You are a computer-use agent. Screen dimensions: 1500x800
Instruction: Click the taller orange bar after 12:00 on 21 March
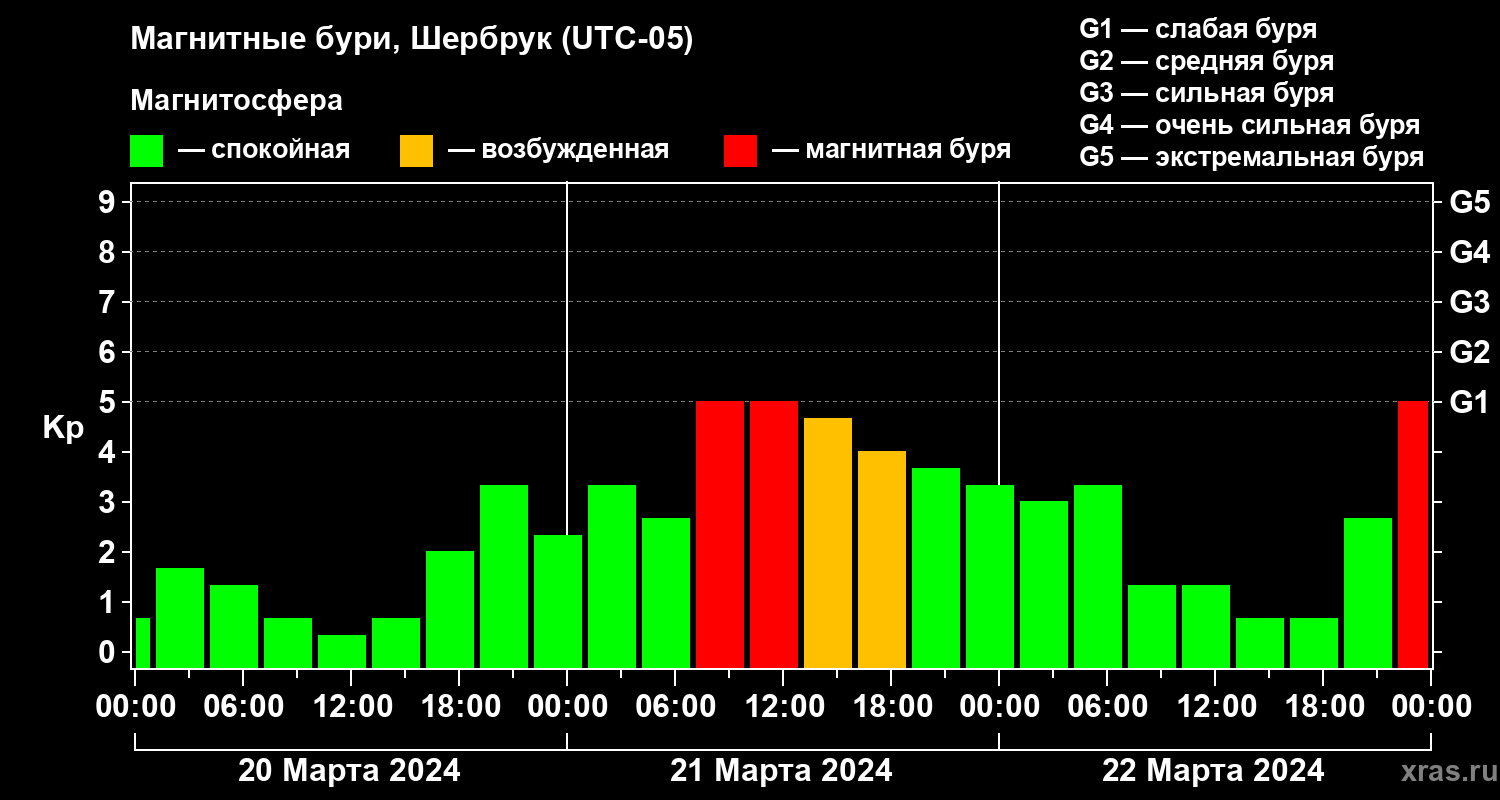[x=828, y=543]
